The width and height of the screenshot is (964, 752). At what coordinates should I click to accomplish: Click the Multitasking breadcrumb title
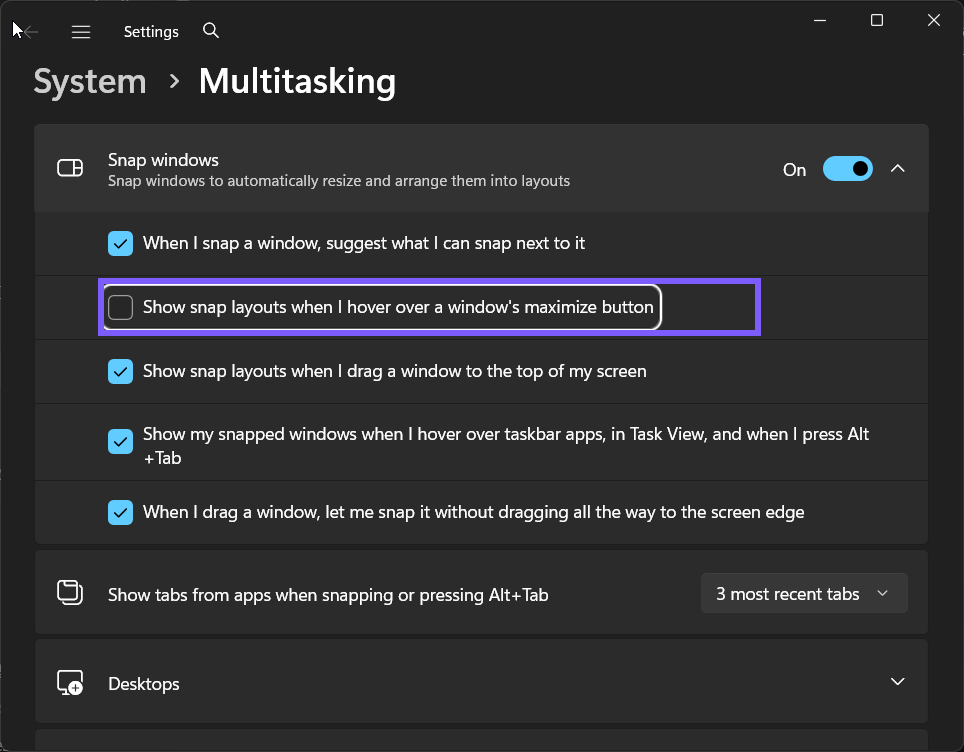[x=297, y=81]
